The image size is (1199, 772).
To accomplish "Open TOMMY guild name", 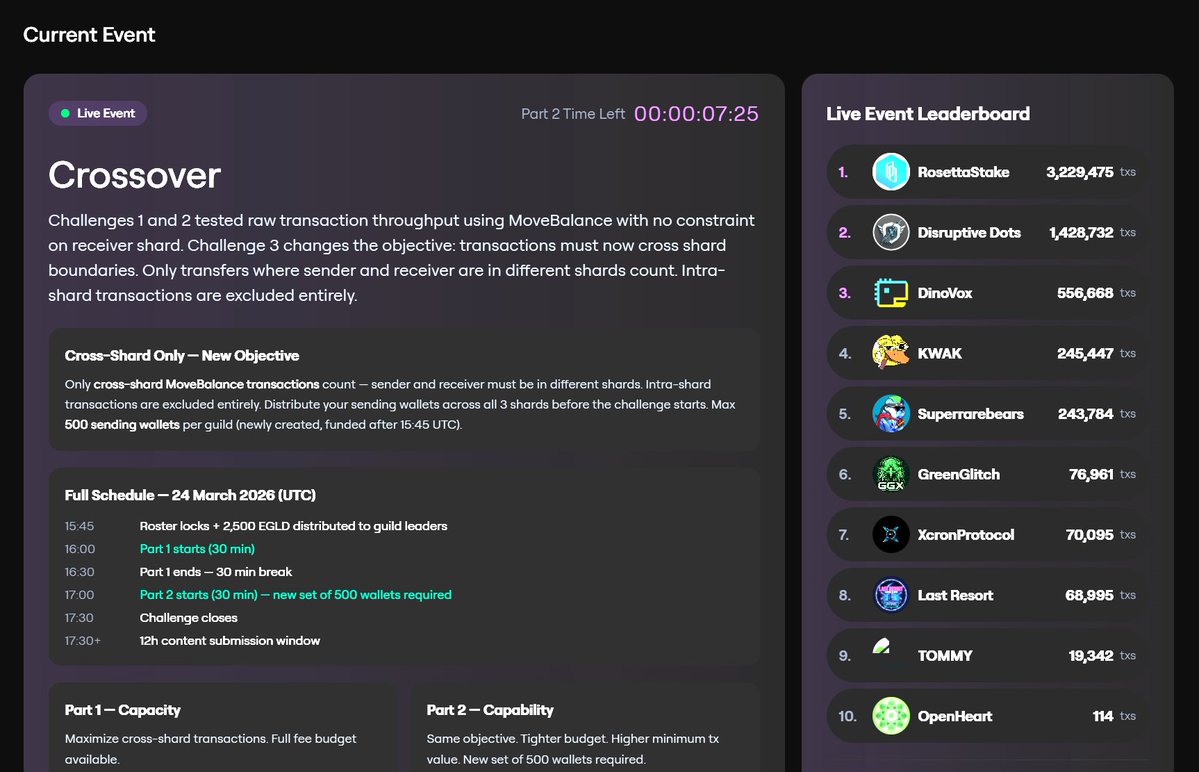I will coord(945,656).
